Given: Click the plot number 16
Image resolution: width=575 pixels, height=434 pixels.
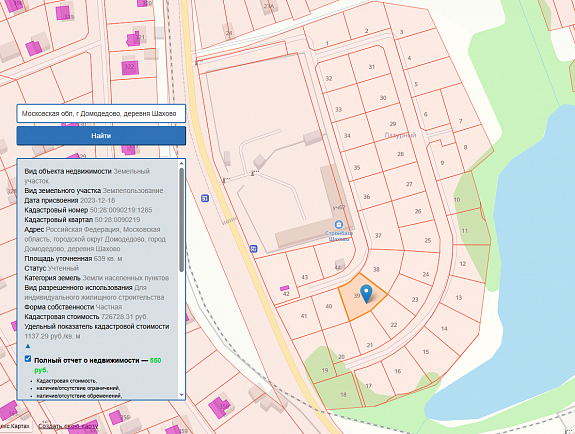Looking at the screenshot, I should coord(398,371).
